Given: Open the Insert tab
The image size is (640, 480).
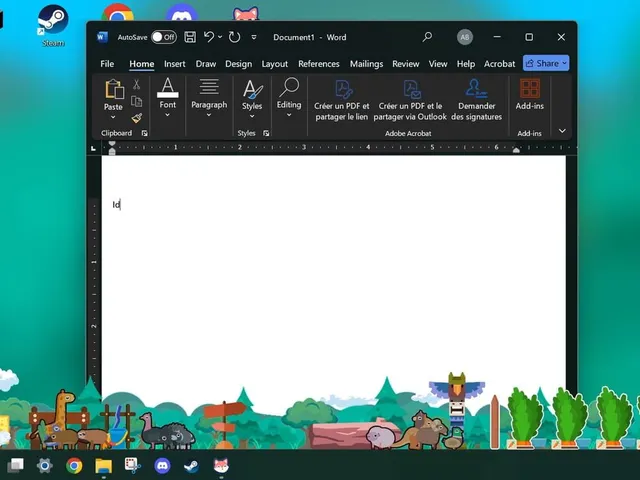Looking at the screenshot, I should pos(174,64).
